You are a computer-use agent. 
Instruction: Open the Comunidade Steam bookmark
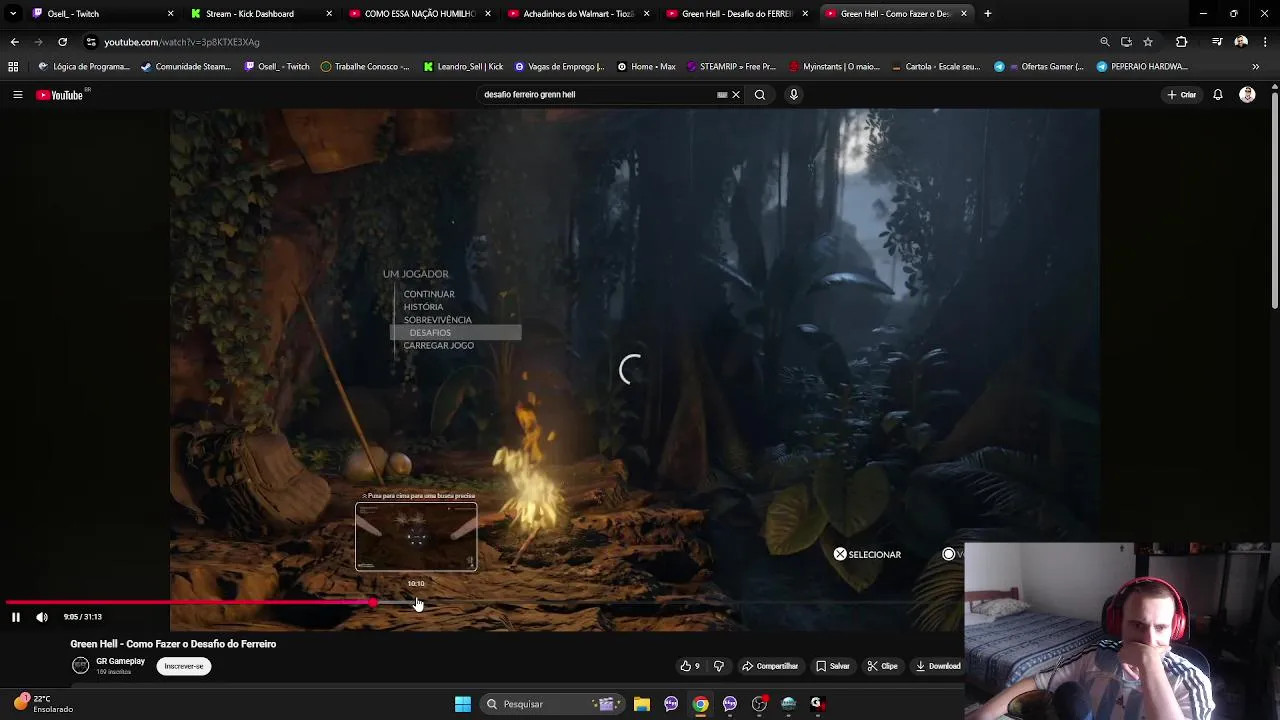point(186,67)
